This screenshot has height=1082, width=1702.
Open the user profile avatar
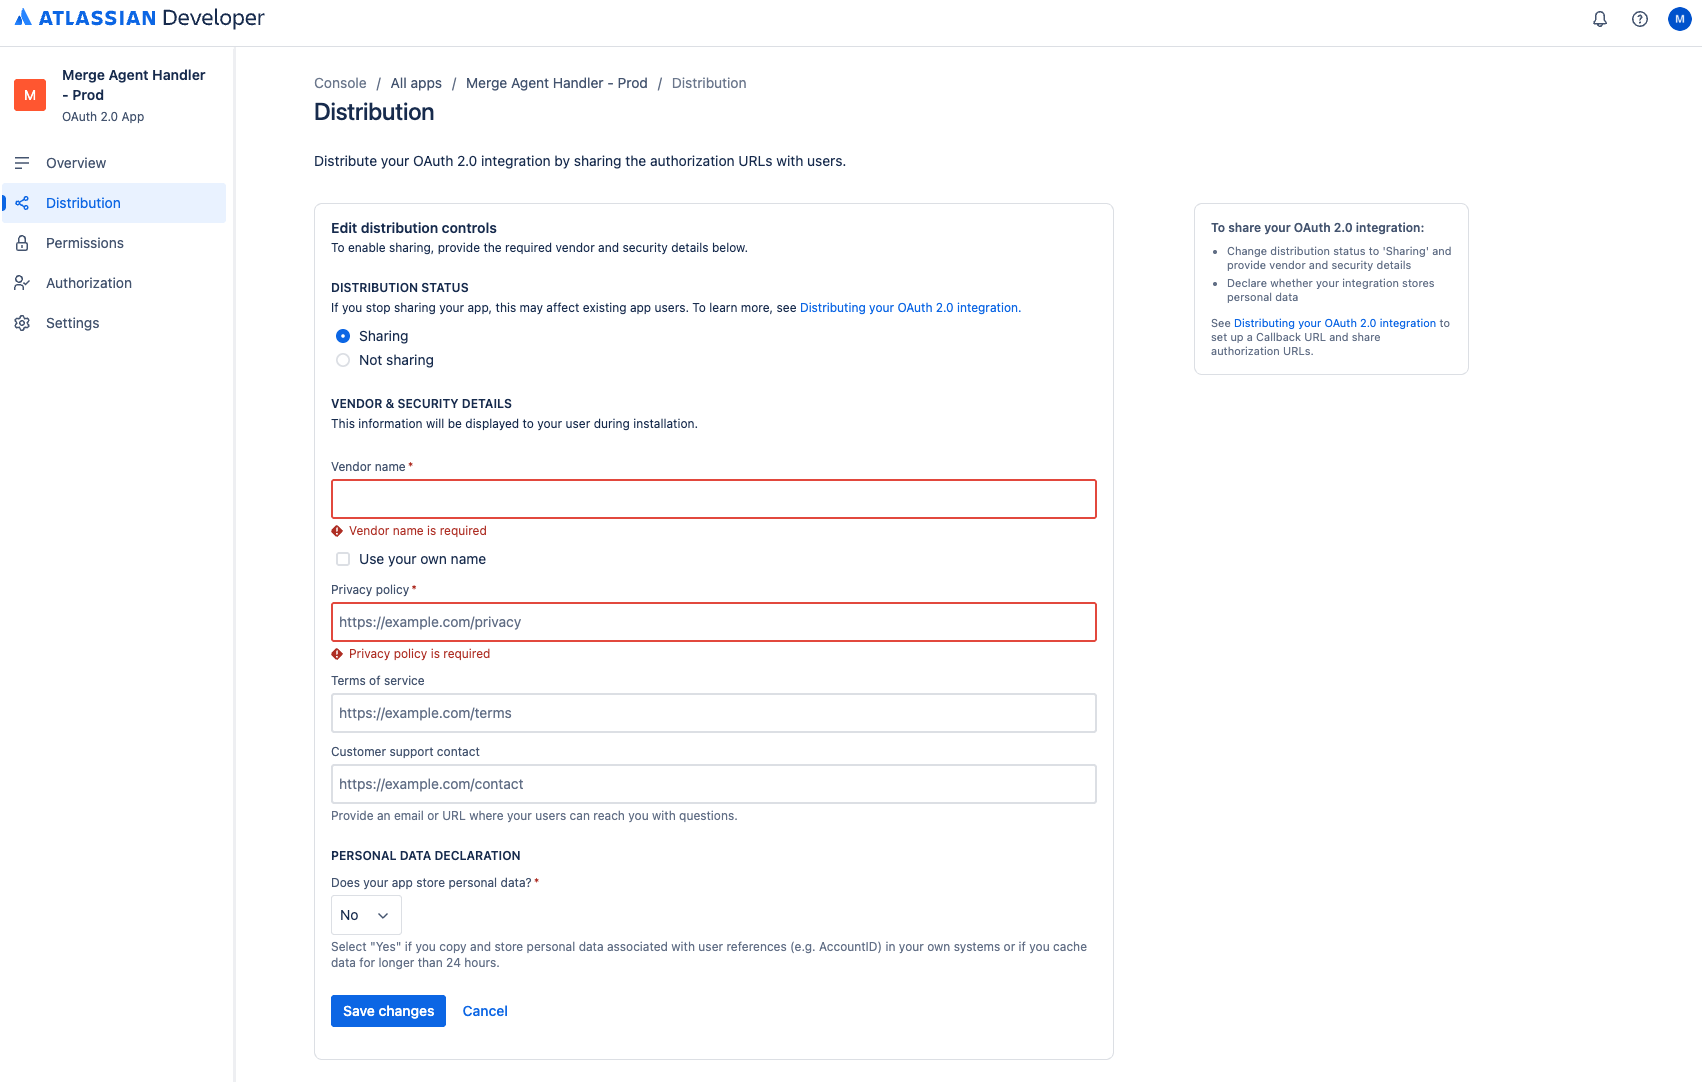click(1680, 19)
